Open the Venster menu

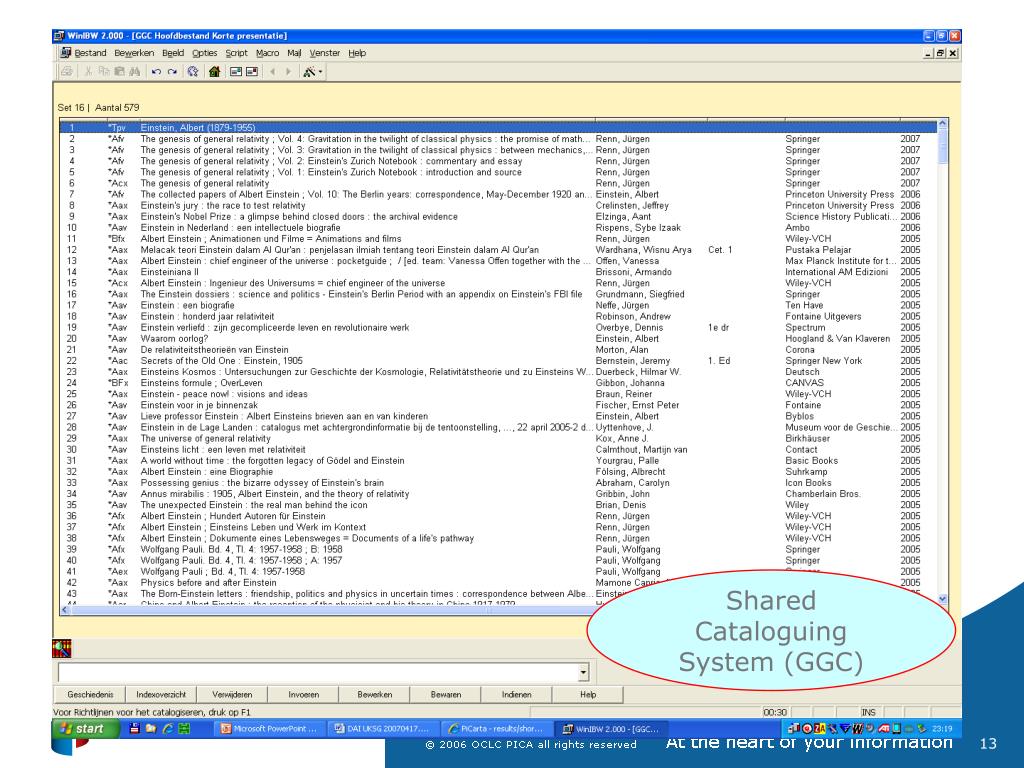325,53
